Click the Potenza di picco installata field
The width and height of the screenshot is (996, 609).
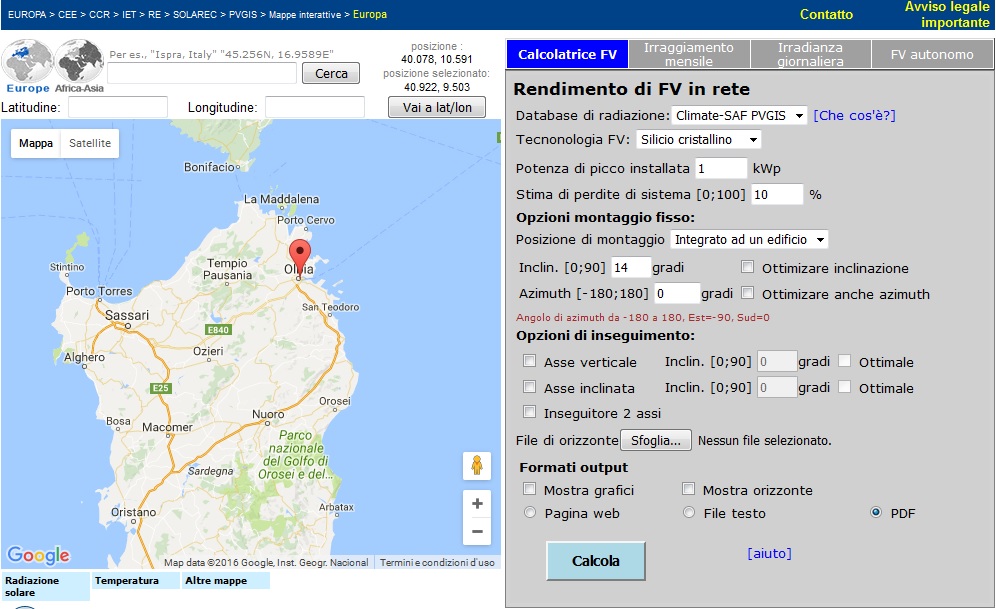(721, 168)
